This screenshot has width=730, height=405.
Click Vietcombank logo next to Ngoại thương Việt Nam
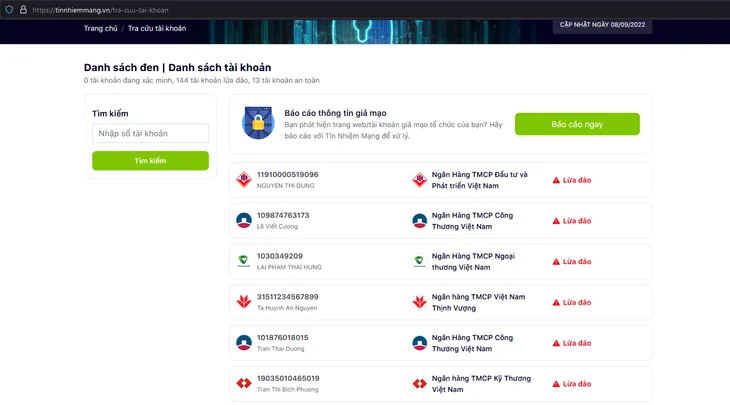coord(419,261)
